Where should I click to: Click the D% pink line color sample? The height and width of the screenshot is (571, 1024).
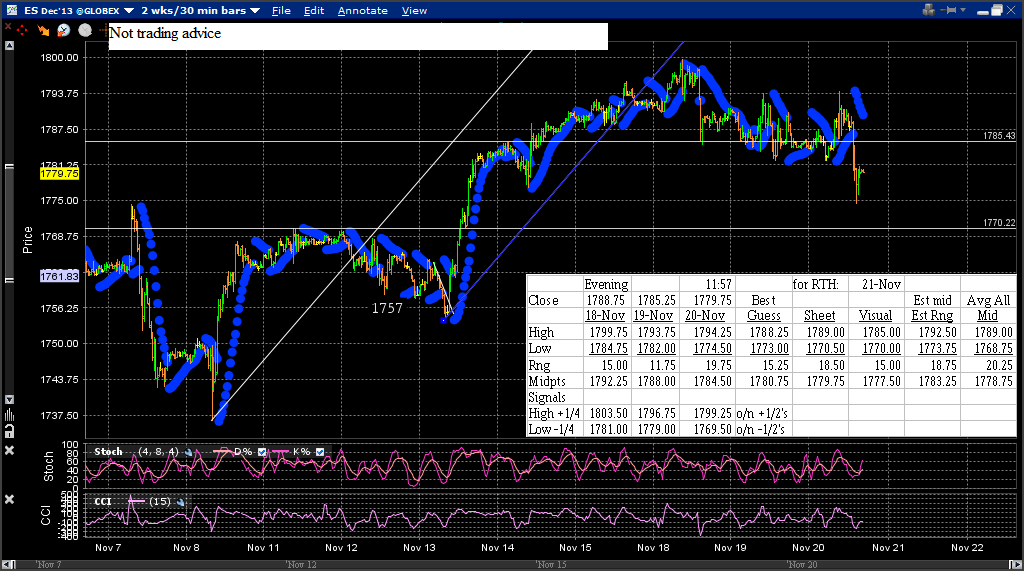tap(223, 452)
